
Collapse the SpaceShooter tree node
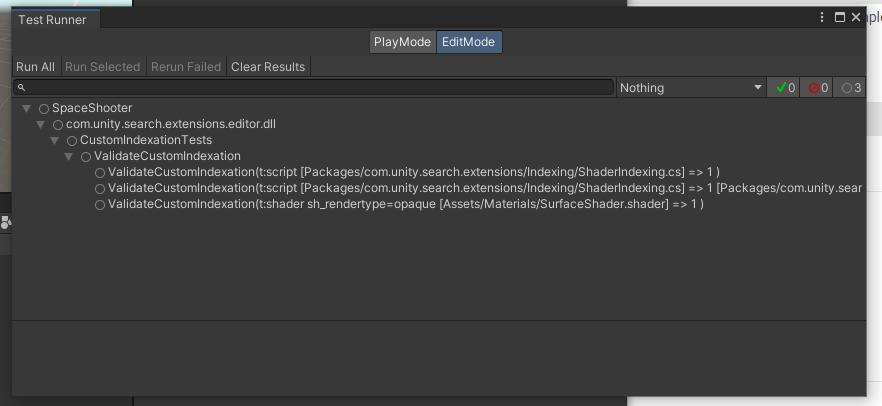click(26, 108)
